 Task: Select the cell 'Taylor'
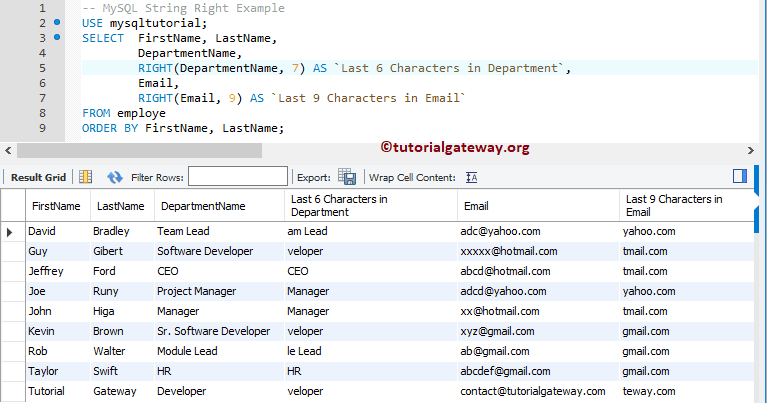(x=58, y=372)
